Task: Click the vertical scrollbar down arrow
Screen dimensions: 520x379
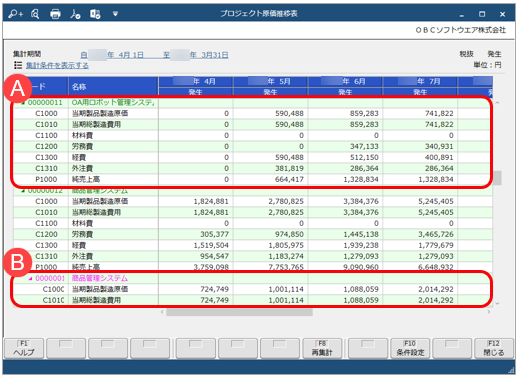Action: point(497,303)
